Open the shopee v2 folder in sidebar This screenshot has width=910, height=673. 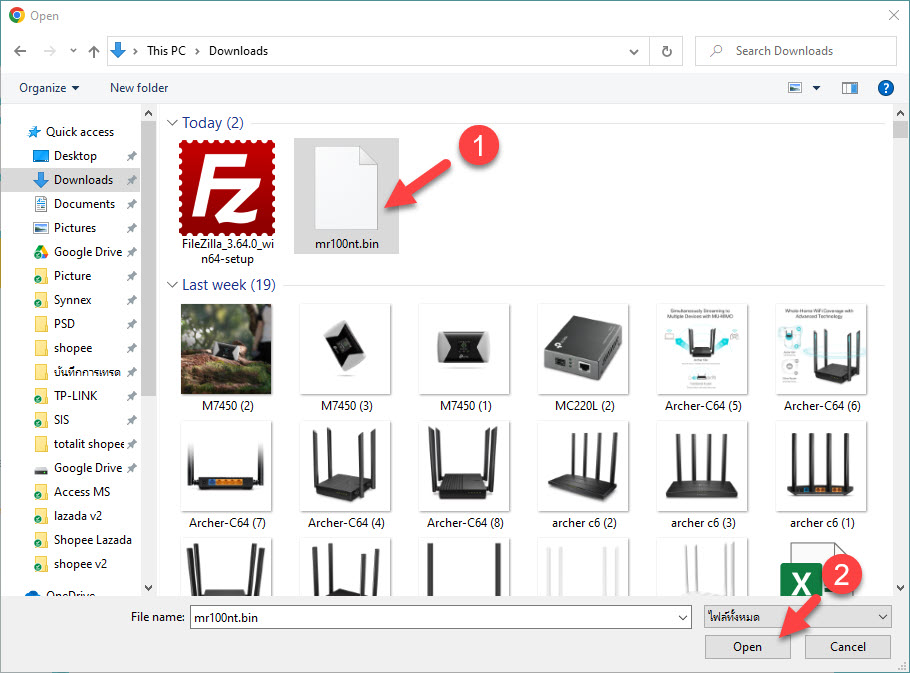[70, 564]
